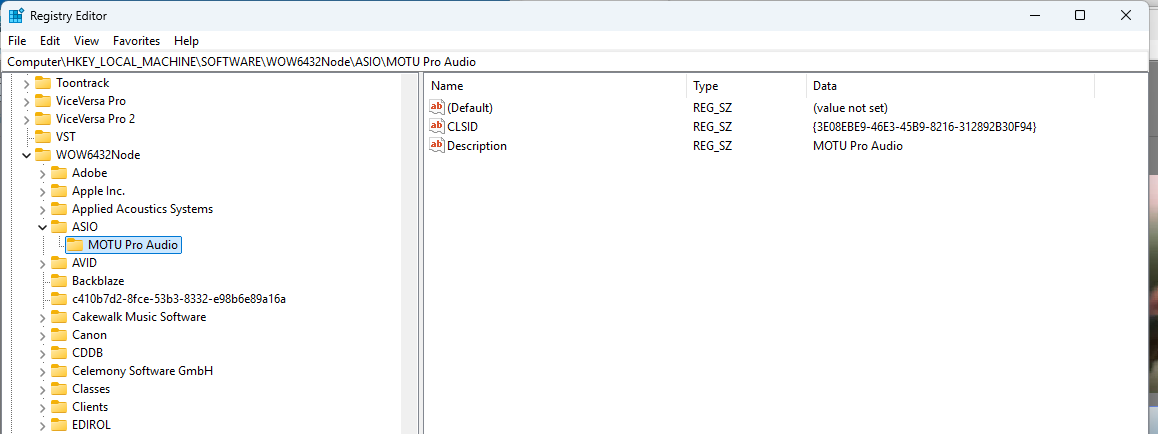Viewport: 1158px width, 434px height.
Task: Click the Clients folder icon
Action: (59, 407)
